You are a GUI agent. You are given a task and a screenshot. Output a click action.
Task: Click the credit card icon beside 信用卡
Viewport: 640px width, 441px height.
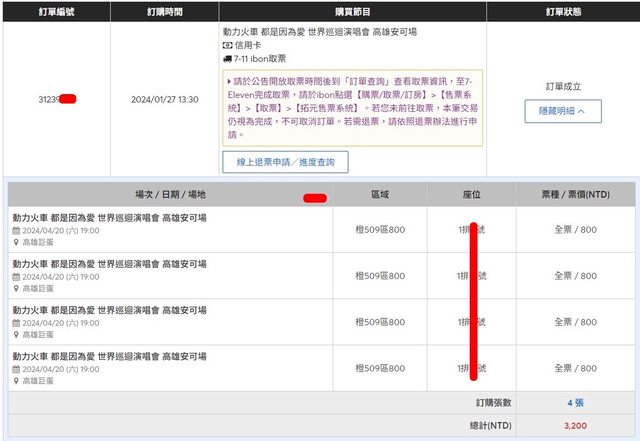coord(227,46)
